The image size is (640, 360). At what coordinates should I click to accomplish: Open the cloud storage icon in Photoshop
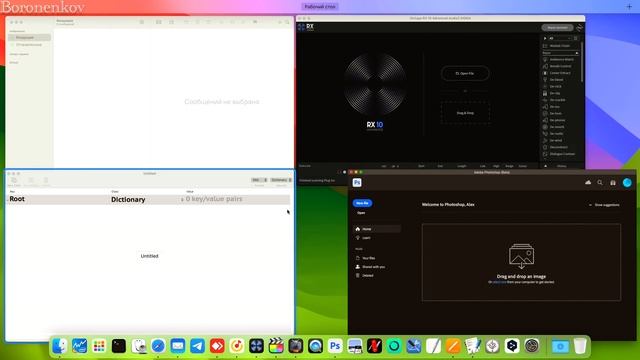tap(588, 182)
